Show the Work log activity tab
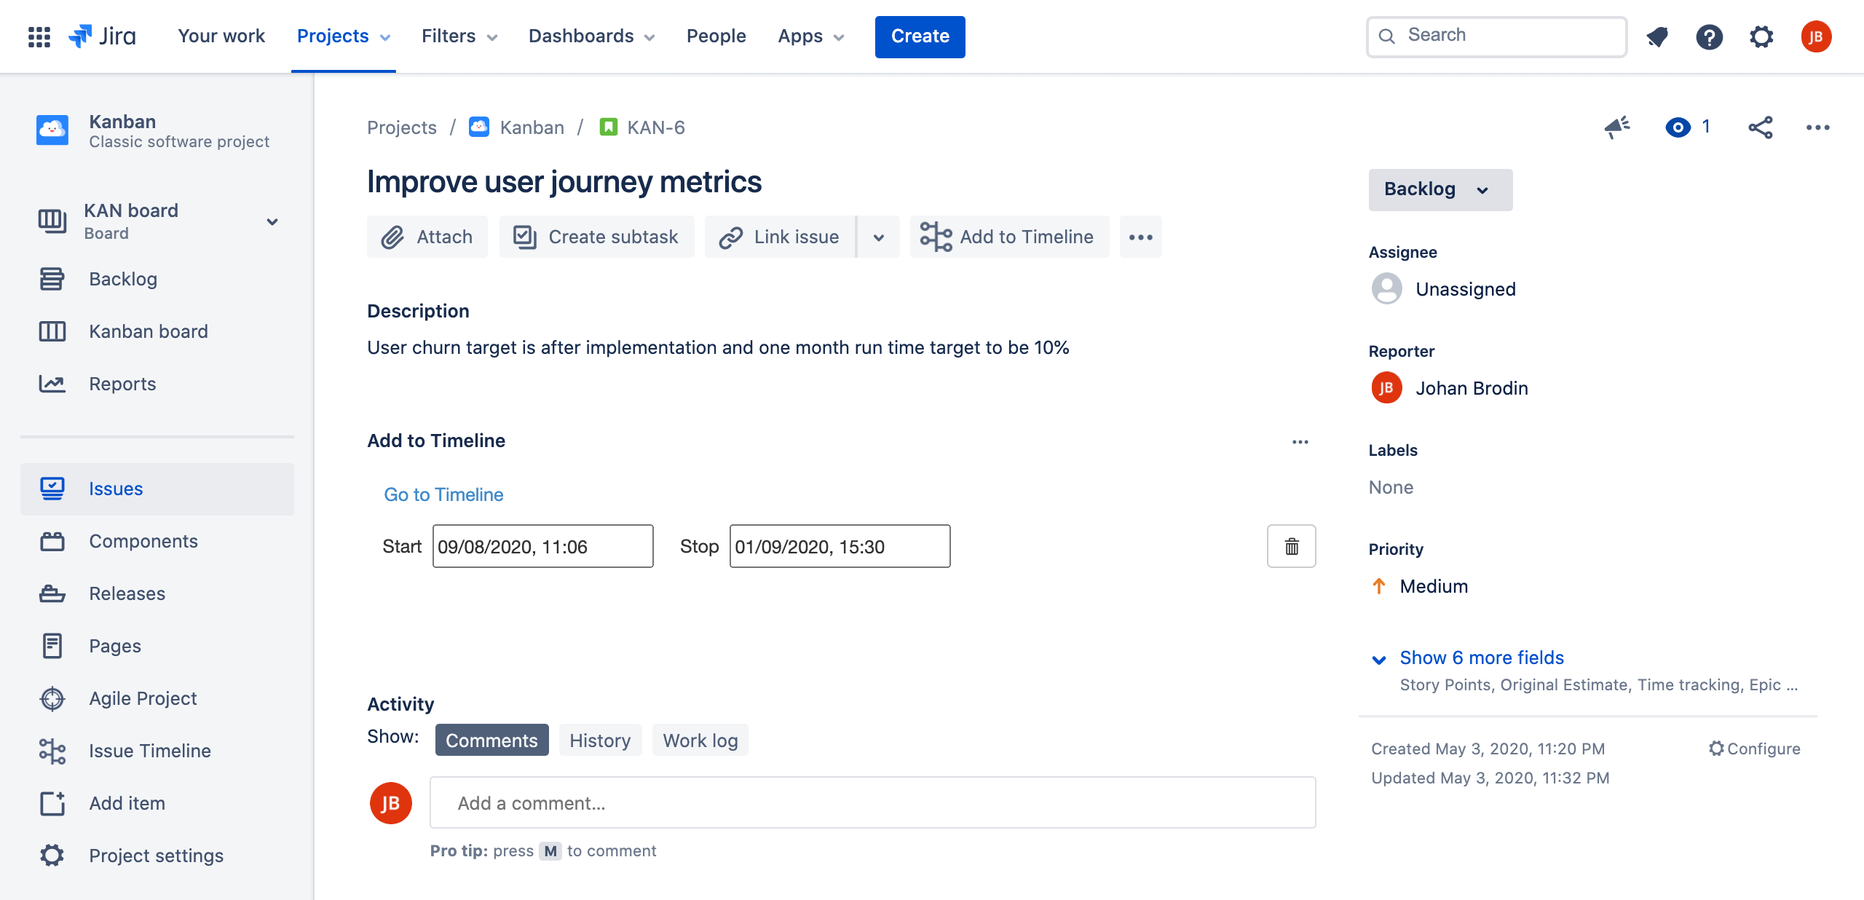The width and height of the screenshot is (1864, 900). pyautogui.click(x=700, y=740)
